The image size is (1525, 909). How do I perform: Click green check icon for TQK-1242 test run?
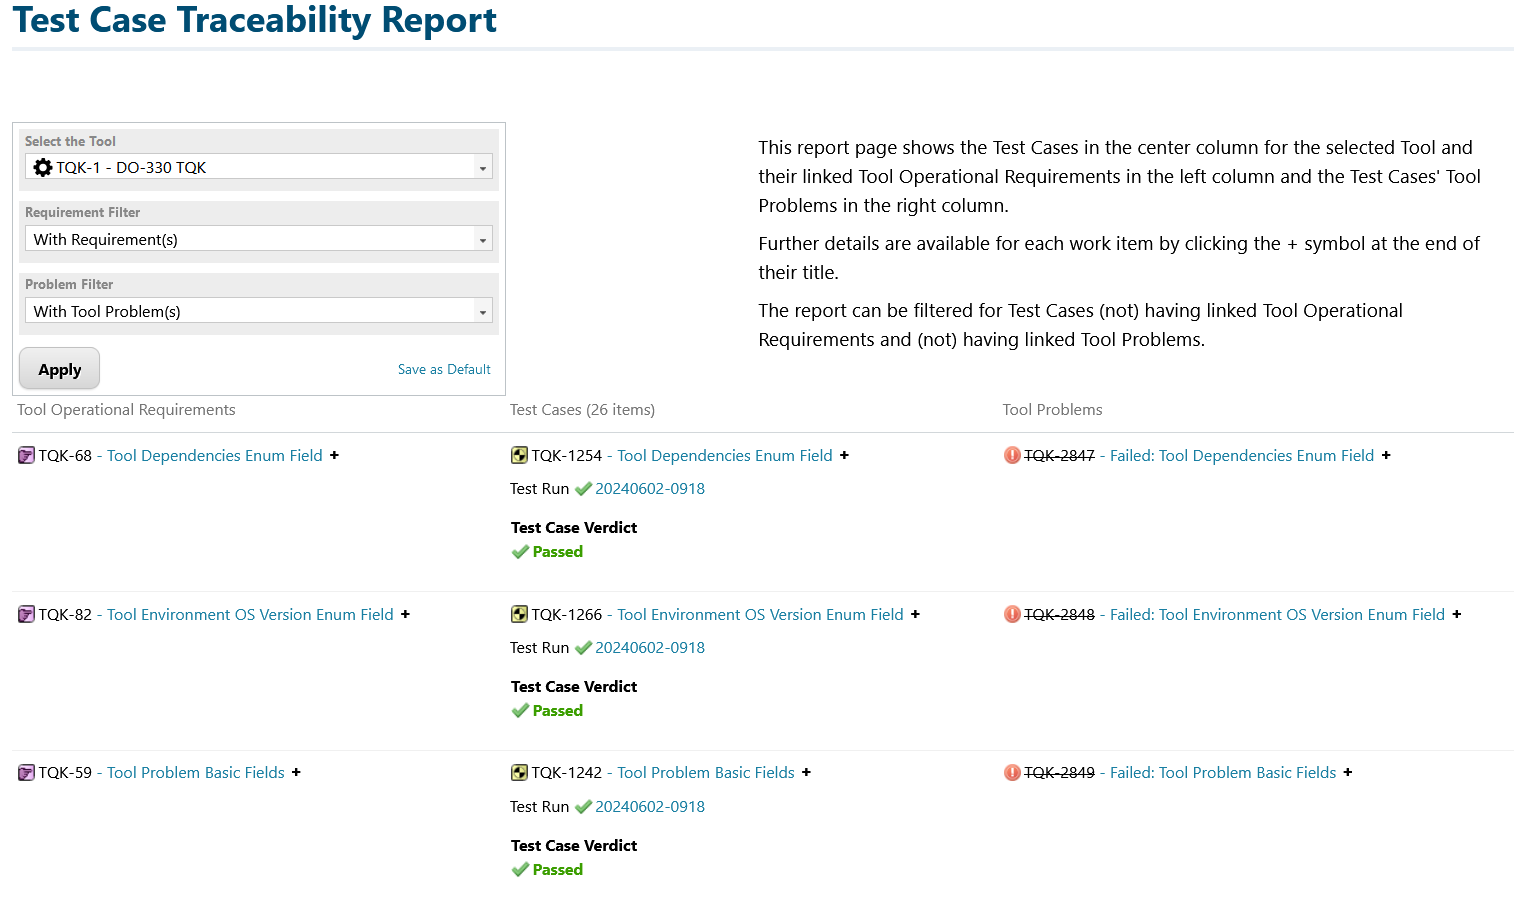click(583, 807)
